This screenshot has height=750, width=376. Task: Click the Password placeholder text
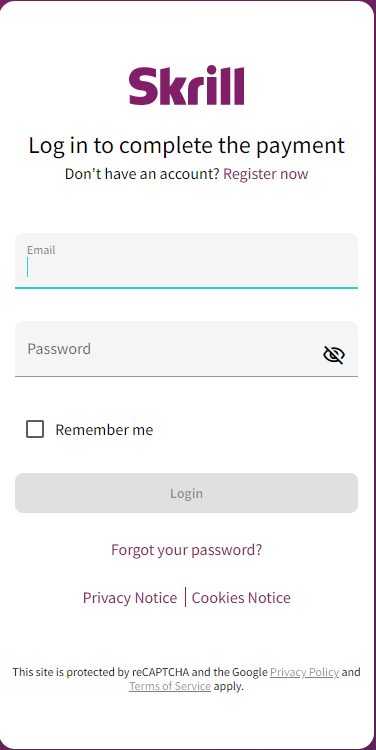pos(59,349)
